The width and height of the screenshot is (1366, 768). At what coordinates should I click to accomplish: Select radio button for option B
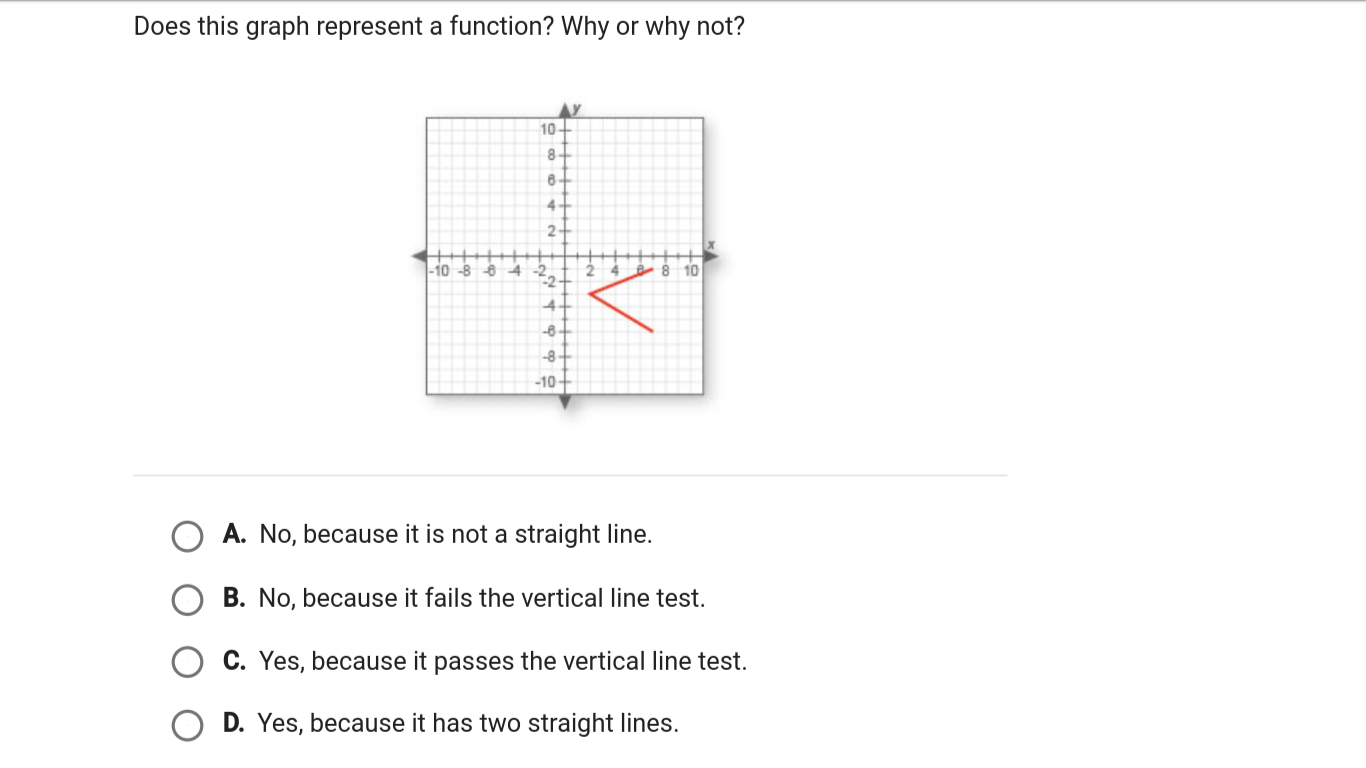187,599
